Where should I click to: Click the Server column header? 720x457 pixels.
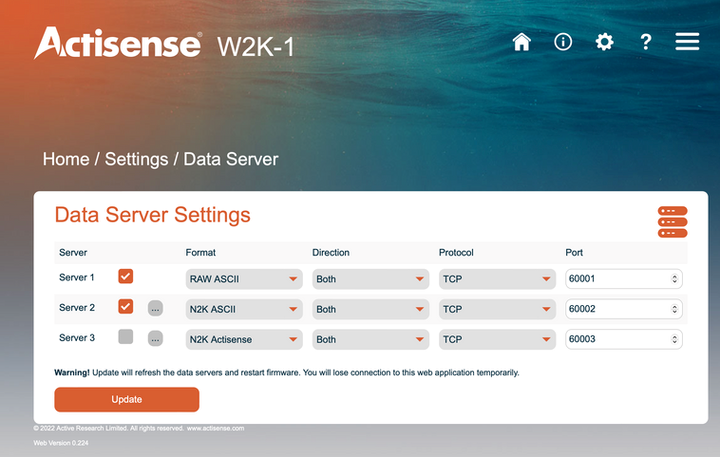click(x=73, y=253)
